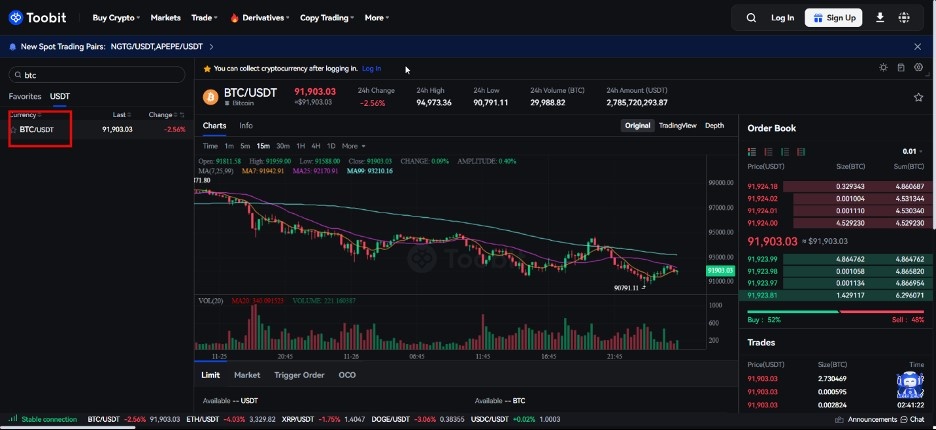Switch to the Favorites tab
The image size is (936, 430).
click(x=25, y=96)
